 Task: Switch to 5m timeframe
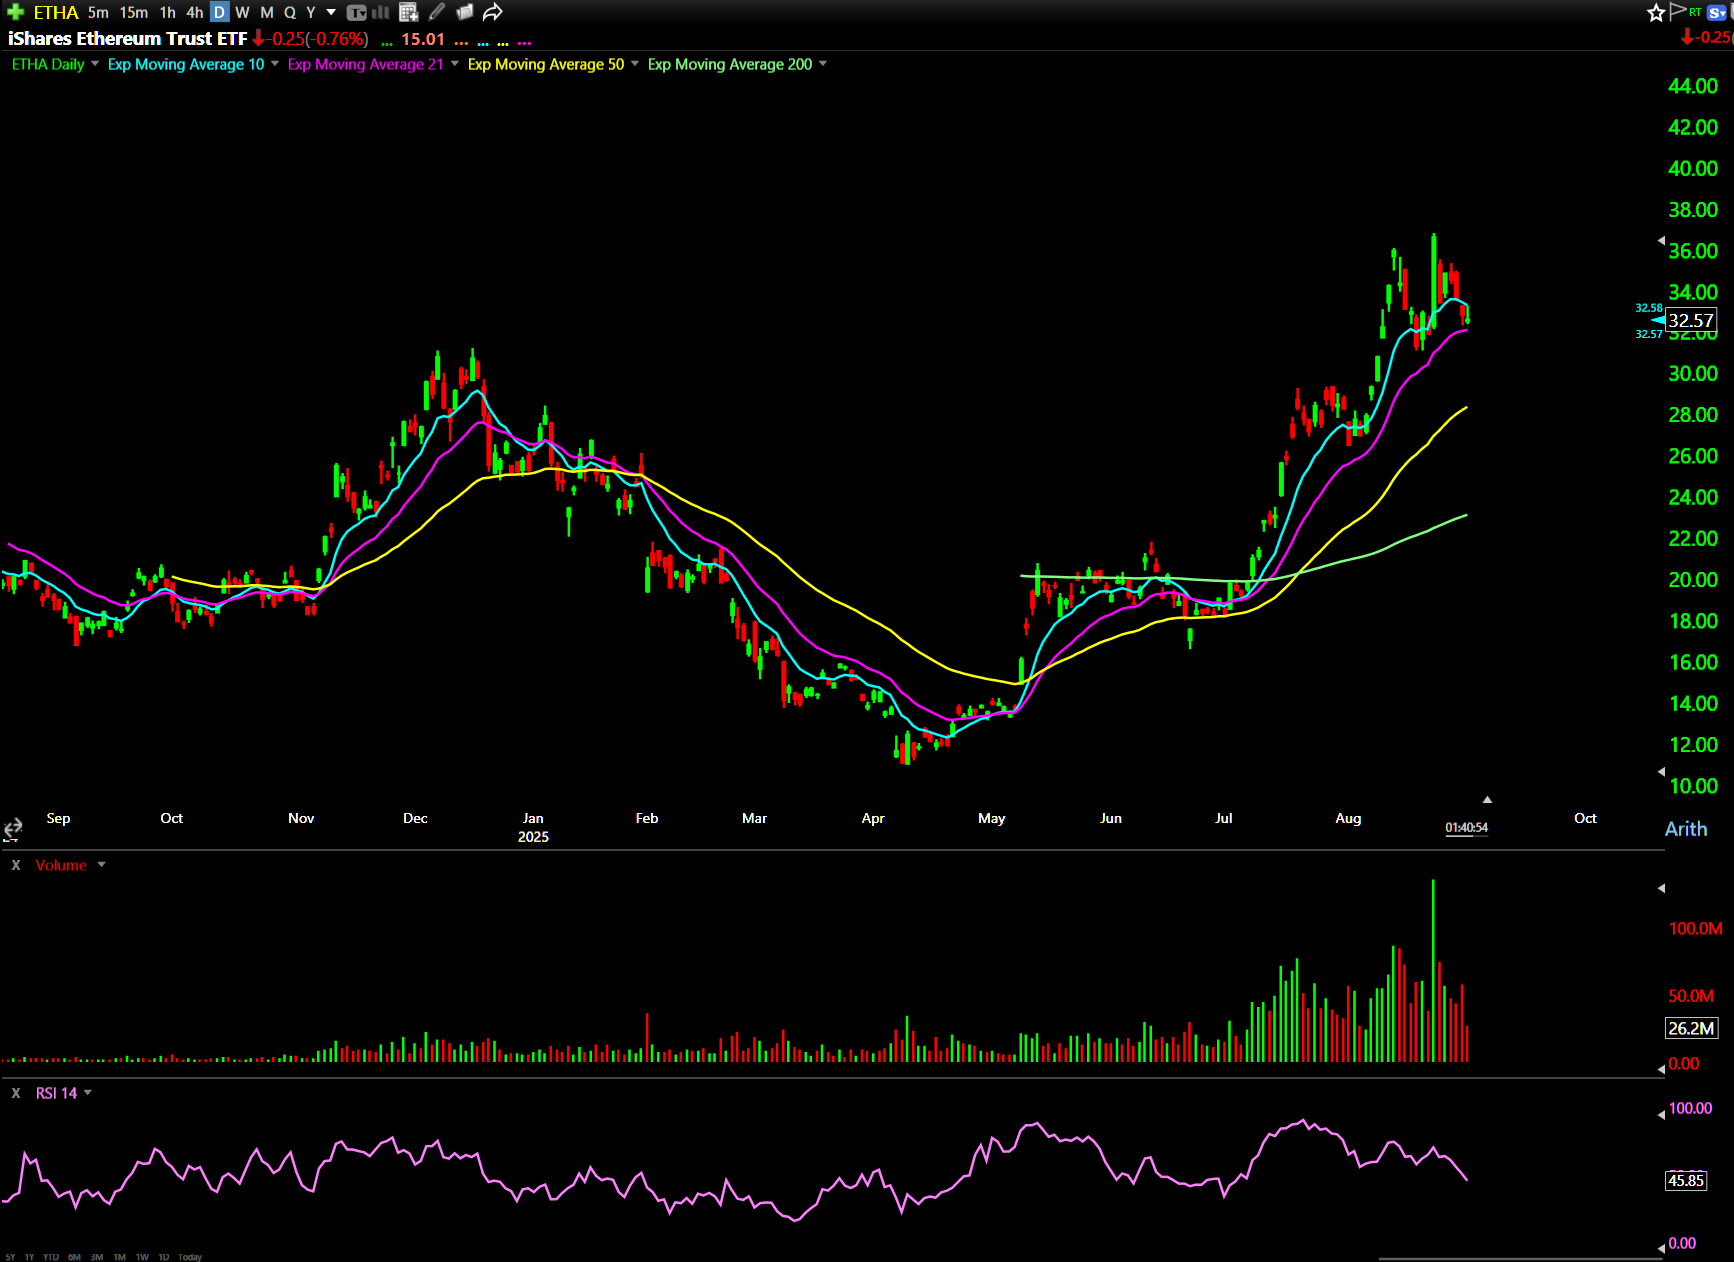98,12
